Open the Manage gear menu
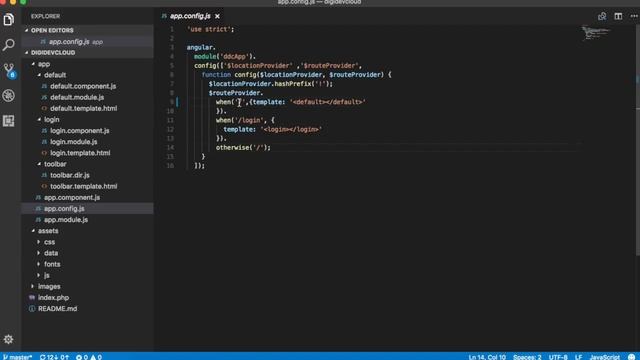The image size is (640, 360). 9,339
